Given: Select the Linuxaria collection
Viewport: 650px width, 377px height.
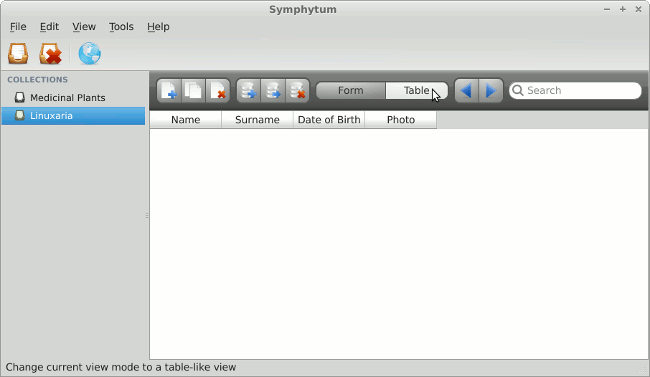Looking at the screenshot, I should point(73,116).
